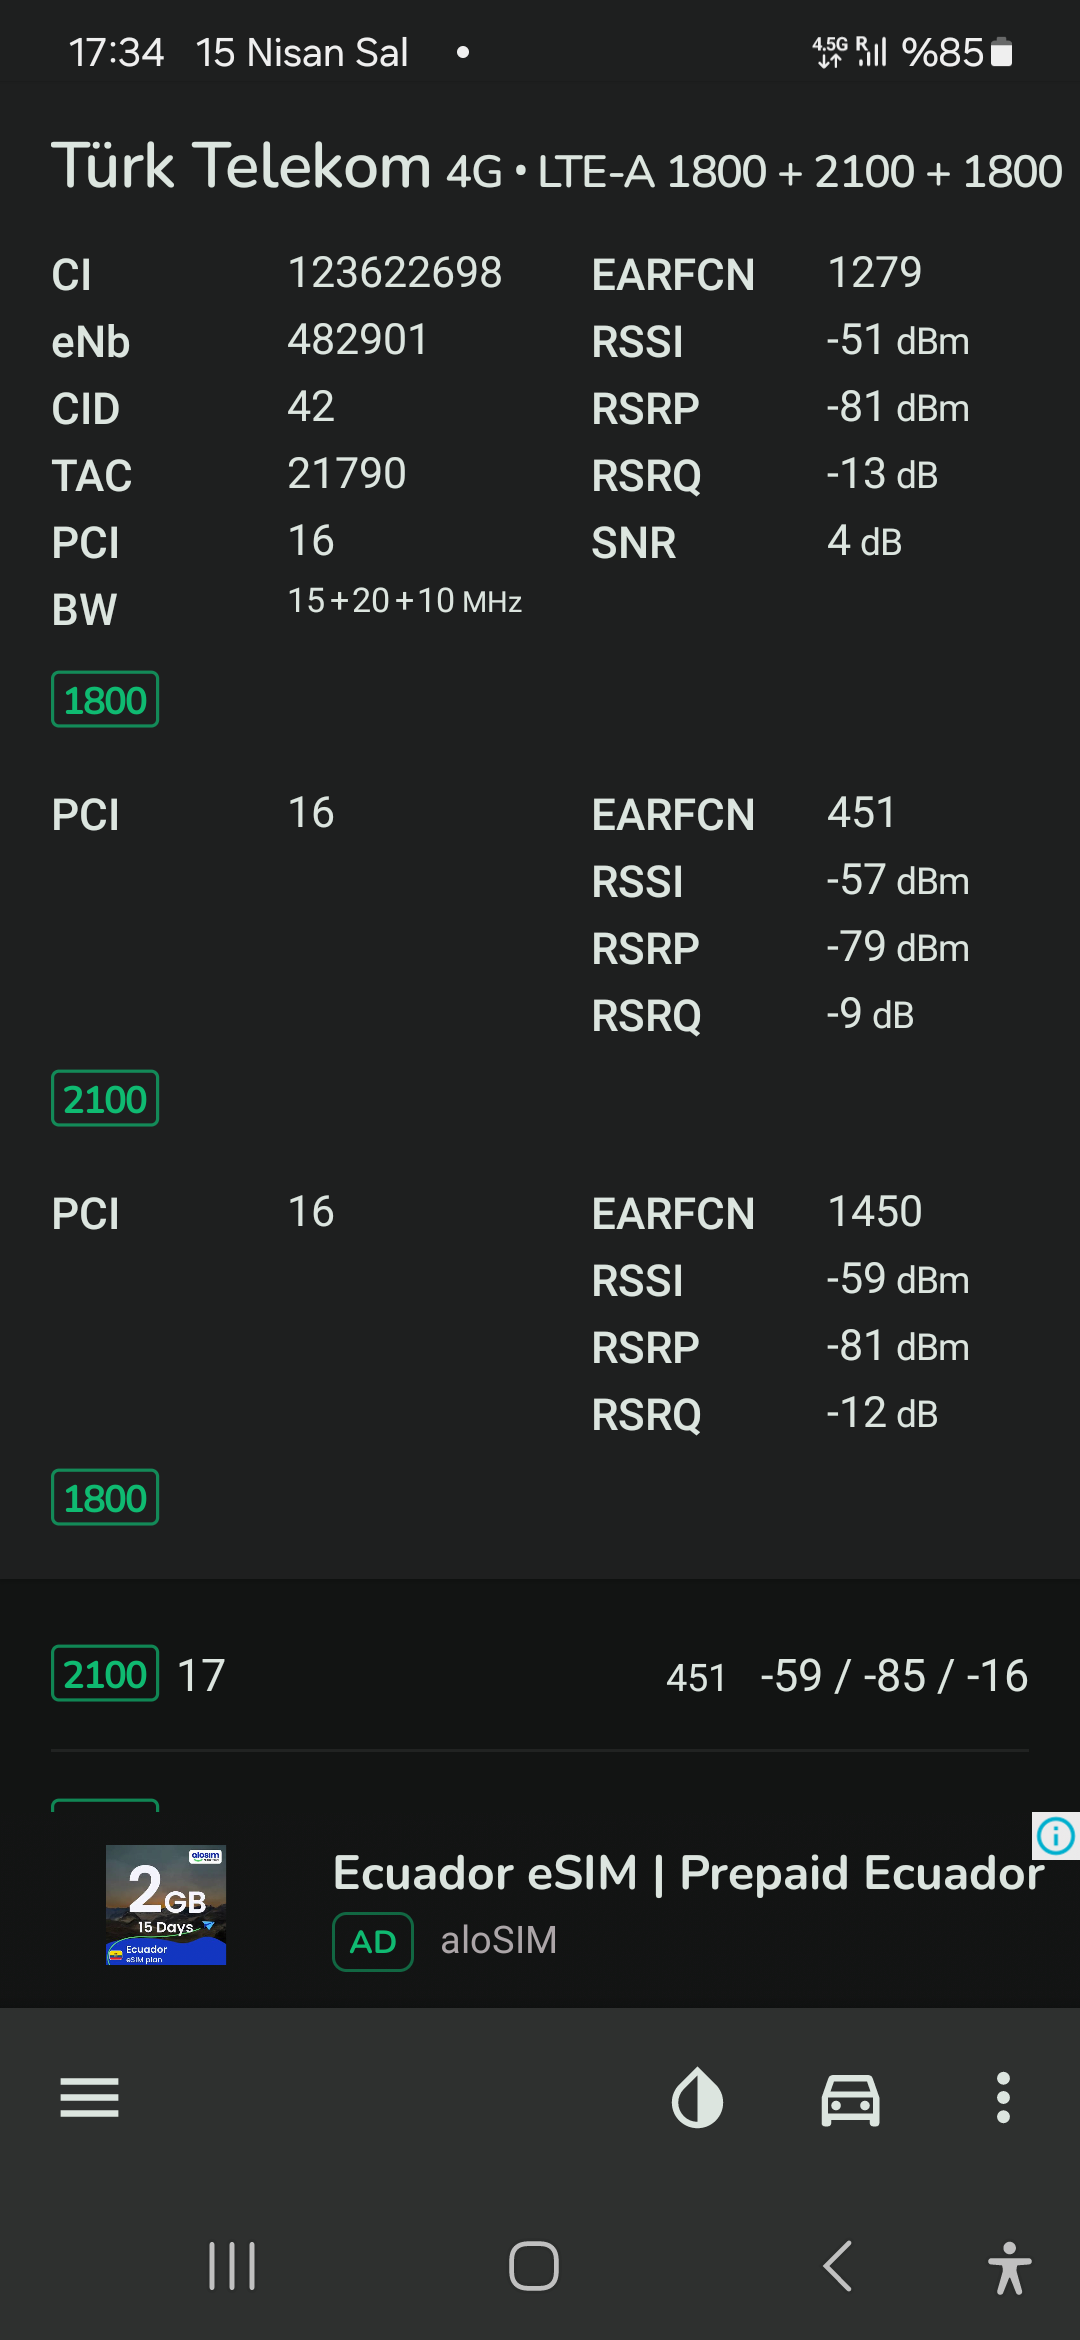
Task: Tap the Android recent apps button
Action: click(x=232, y=2266)
